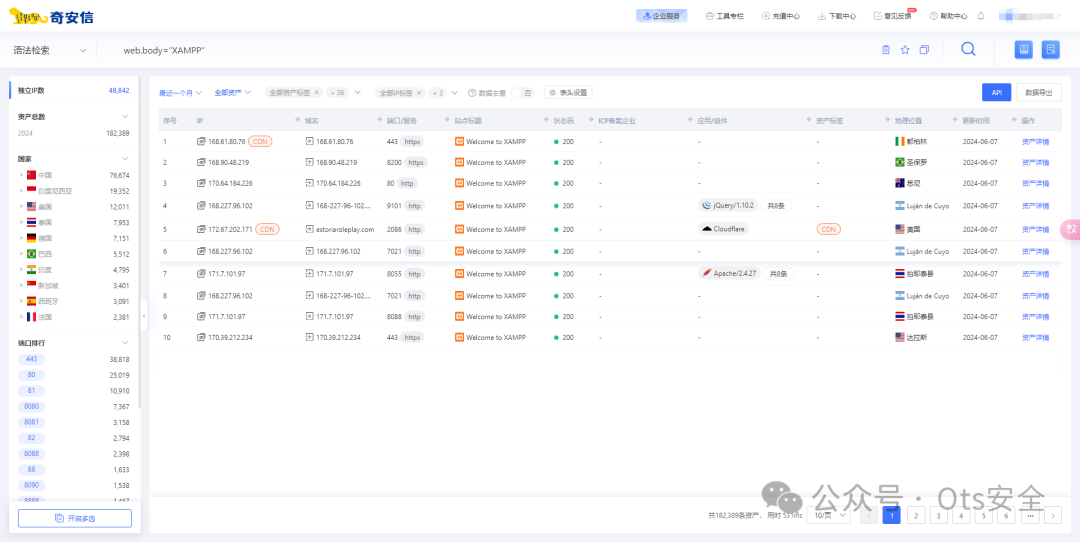Open IP detail icon for 168.61.80.76
Viewport: 1080px width, 542px height.
pyautogui.click(x=201, y=142)
